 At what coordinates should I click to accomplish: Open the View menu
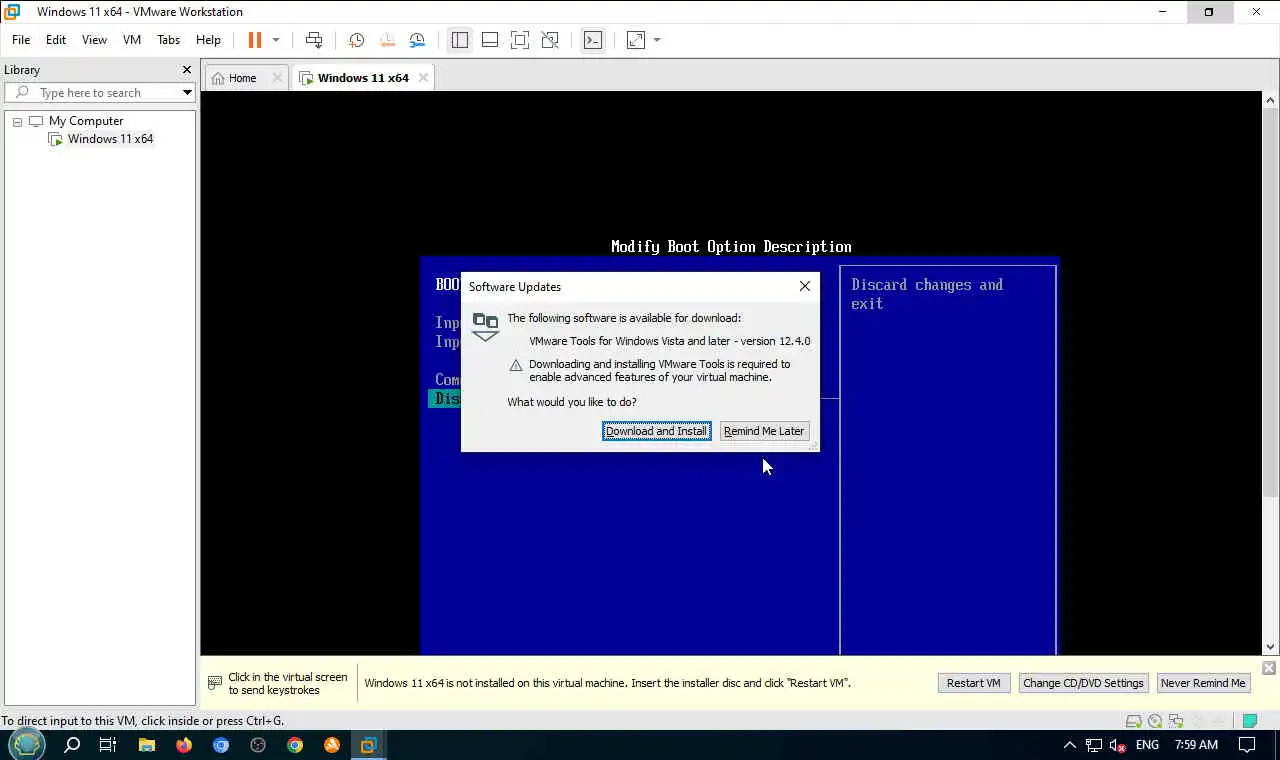click(94, 40)
